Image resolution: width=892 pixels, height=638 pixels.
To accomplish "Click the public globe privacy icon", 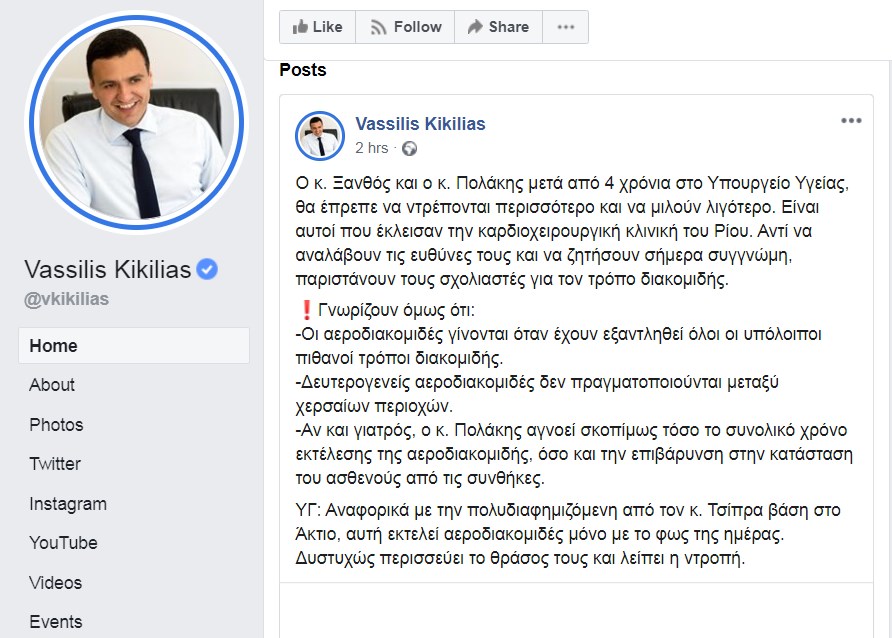I will [409, 148].
